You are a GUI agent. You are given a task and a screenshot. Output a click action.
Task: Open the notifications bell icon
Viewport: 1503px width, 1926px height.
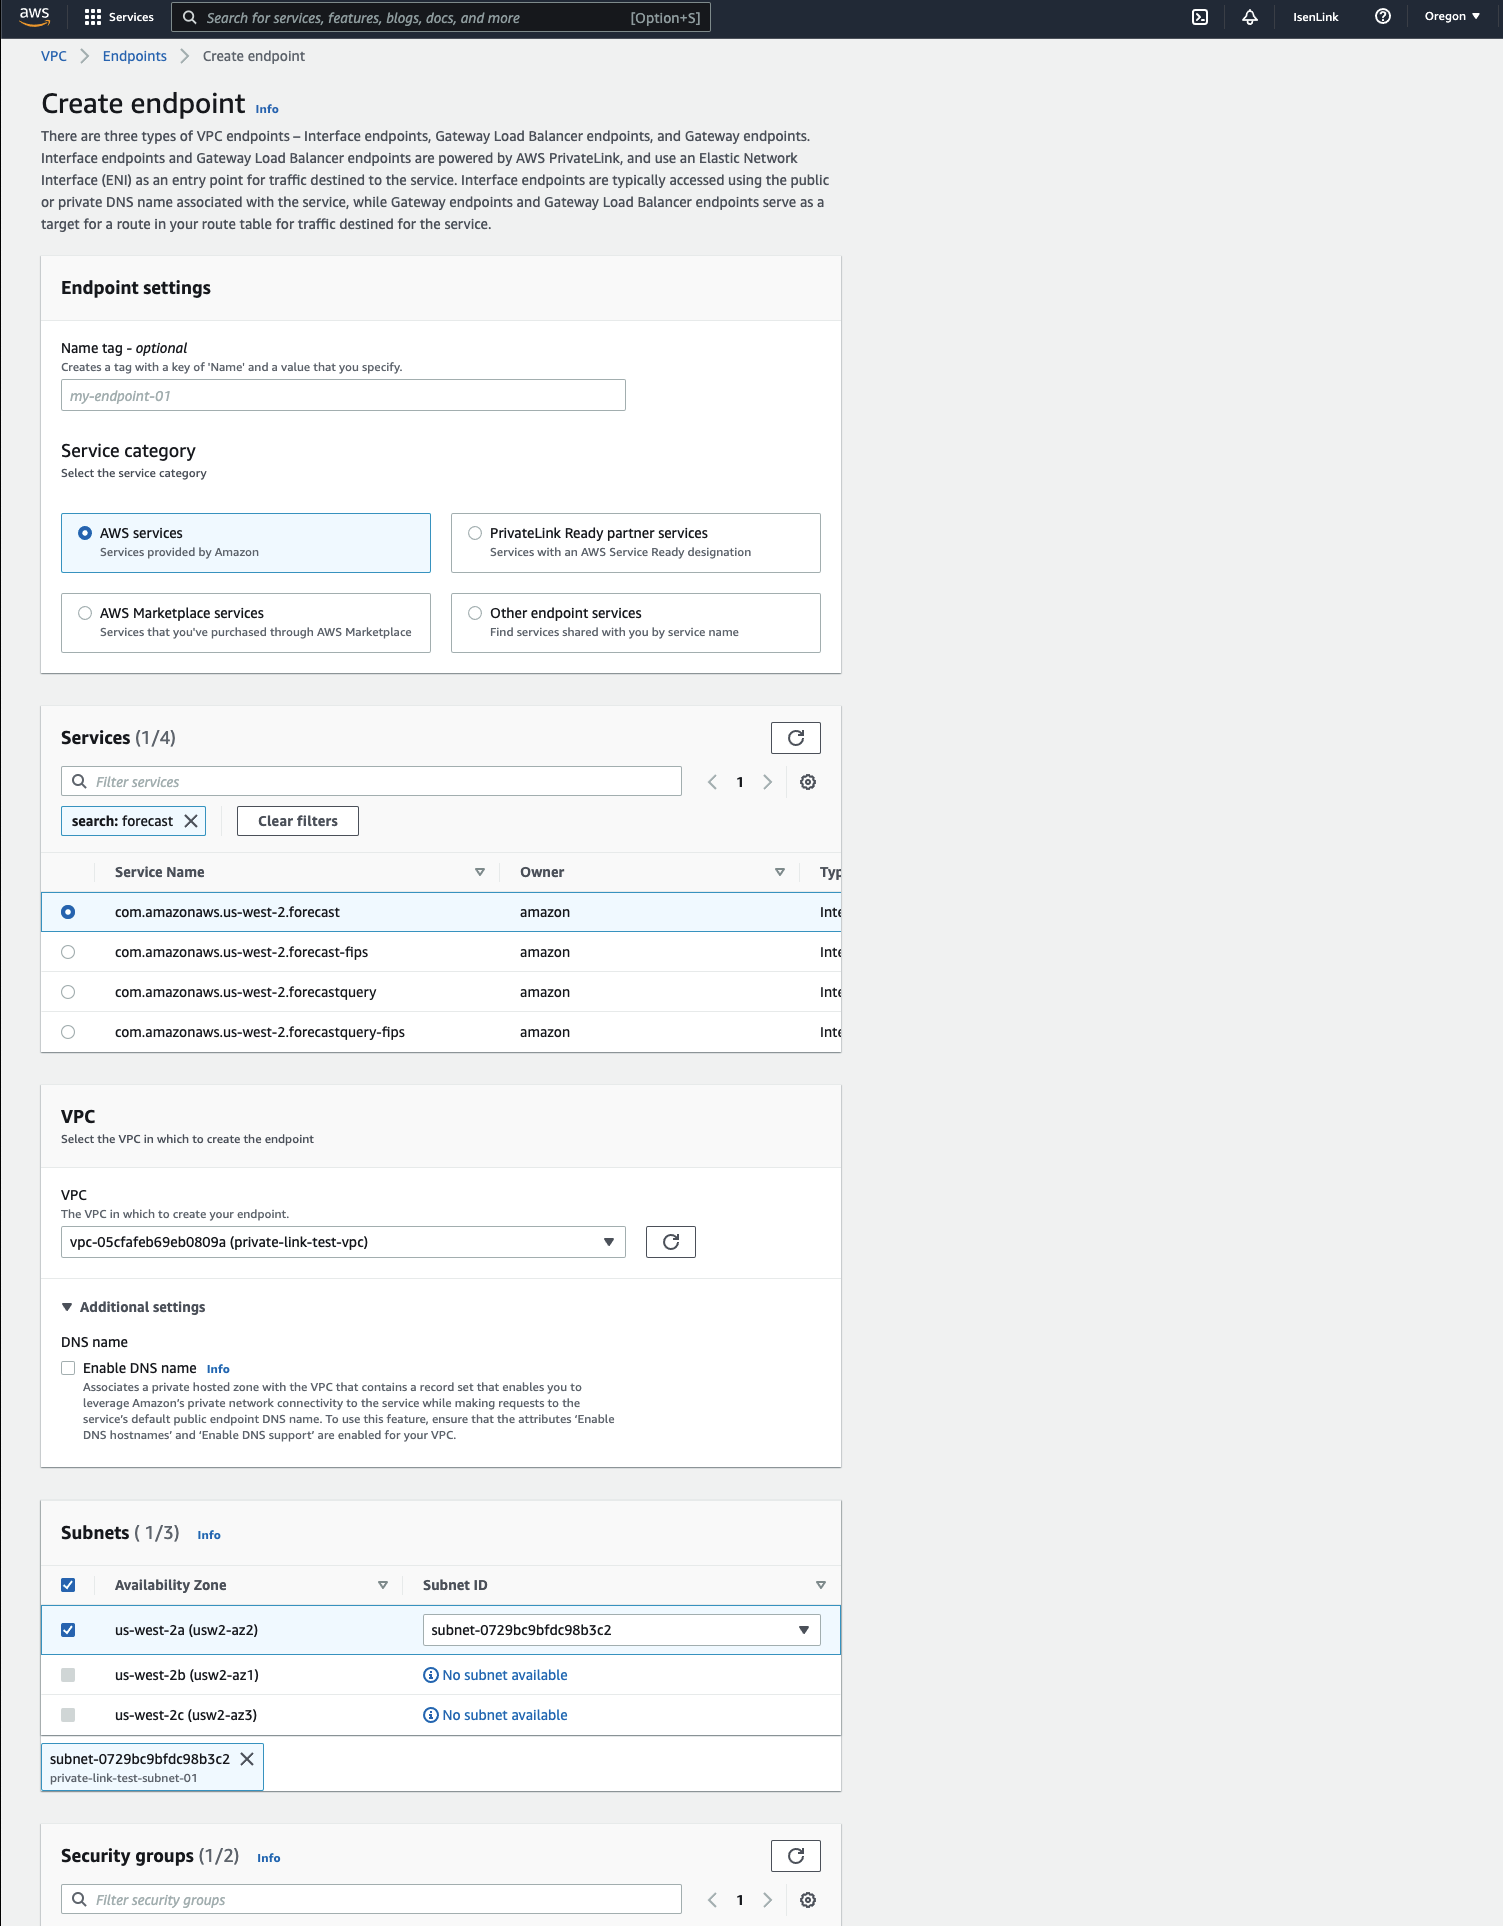pyautogui.click(x=1250, y=17)
